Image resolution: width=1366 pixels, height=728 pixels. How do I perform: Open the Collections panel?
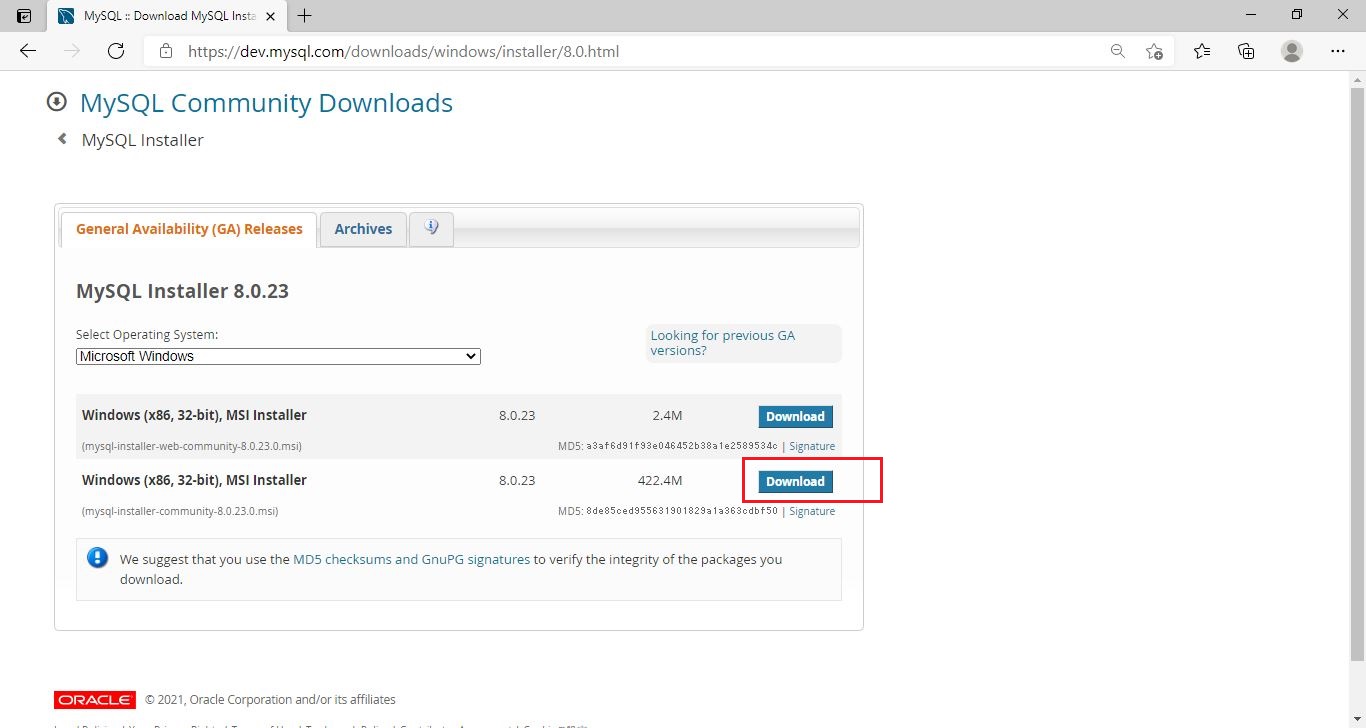1246,51
